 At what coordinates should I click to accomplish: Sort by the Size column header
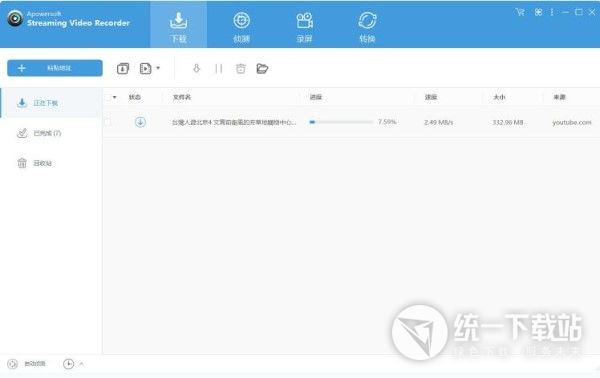[499, 97]
